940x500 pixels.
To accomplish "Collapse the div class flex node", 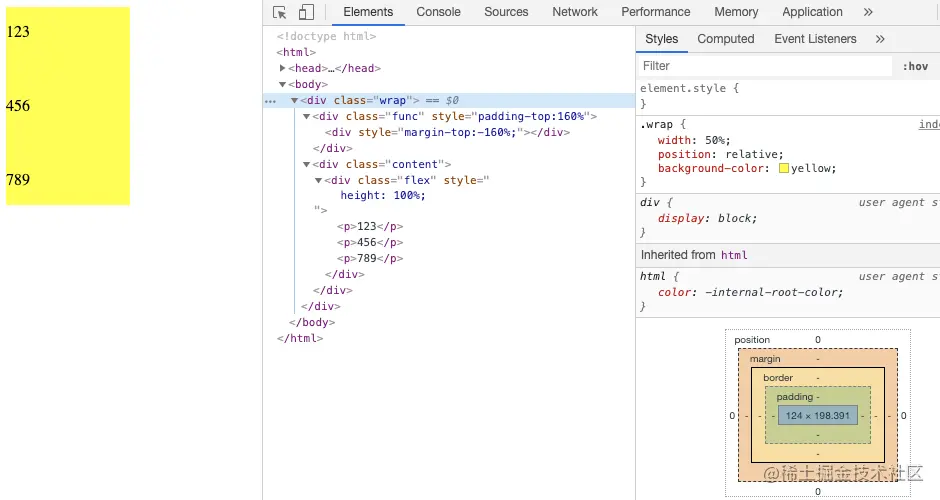I will 318,180.
